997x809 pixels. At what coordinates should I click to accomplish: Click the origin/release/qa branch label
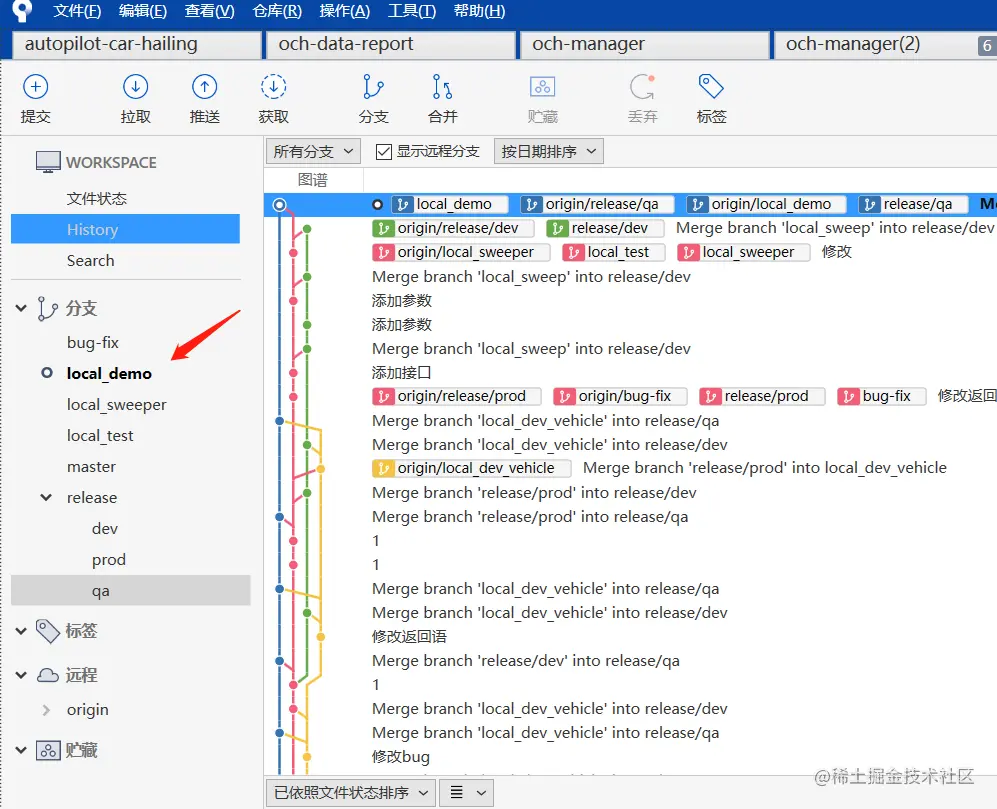click(598, 204)
